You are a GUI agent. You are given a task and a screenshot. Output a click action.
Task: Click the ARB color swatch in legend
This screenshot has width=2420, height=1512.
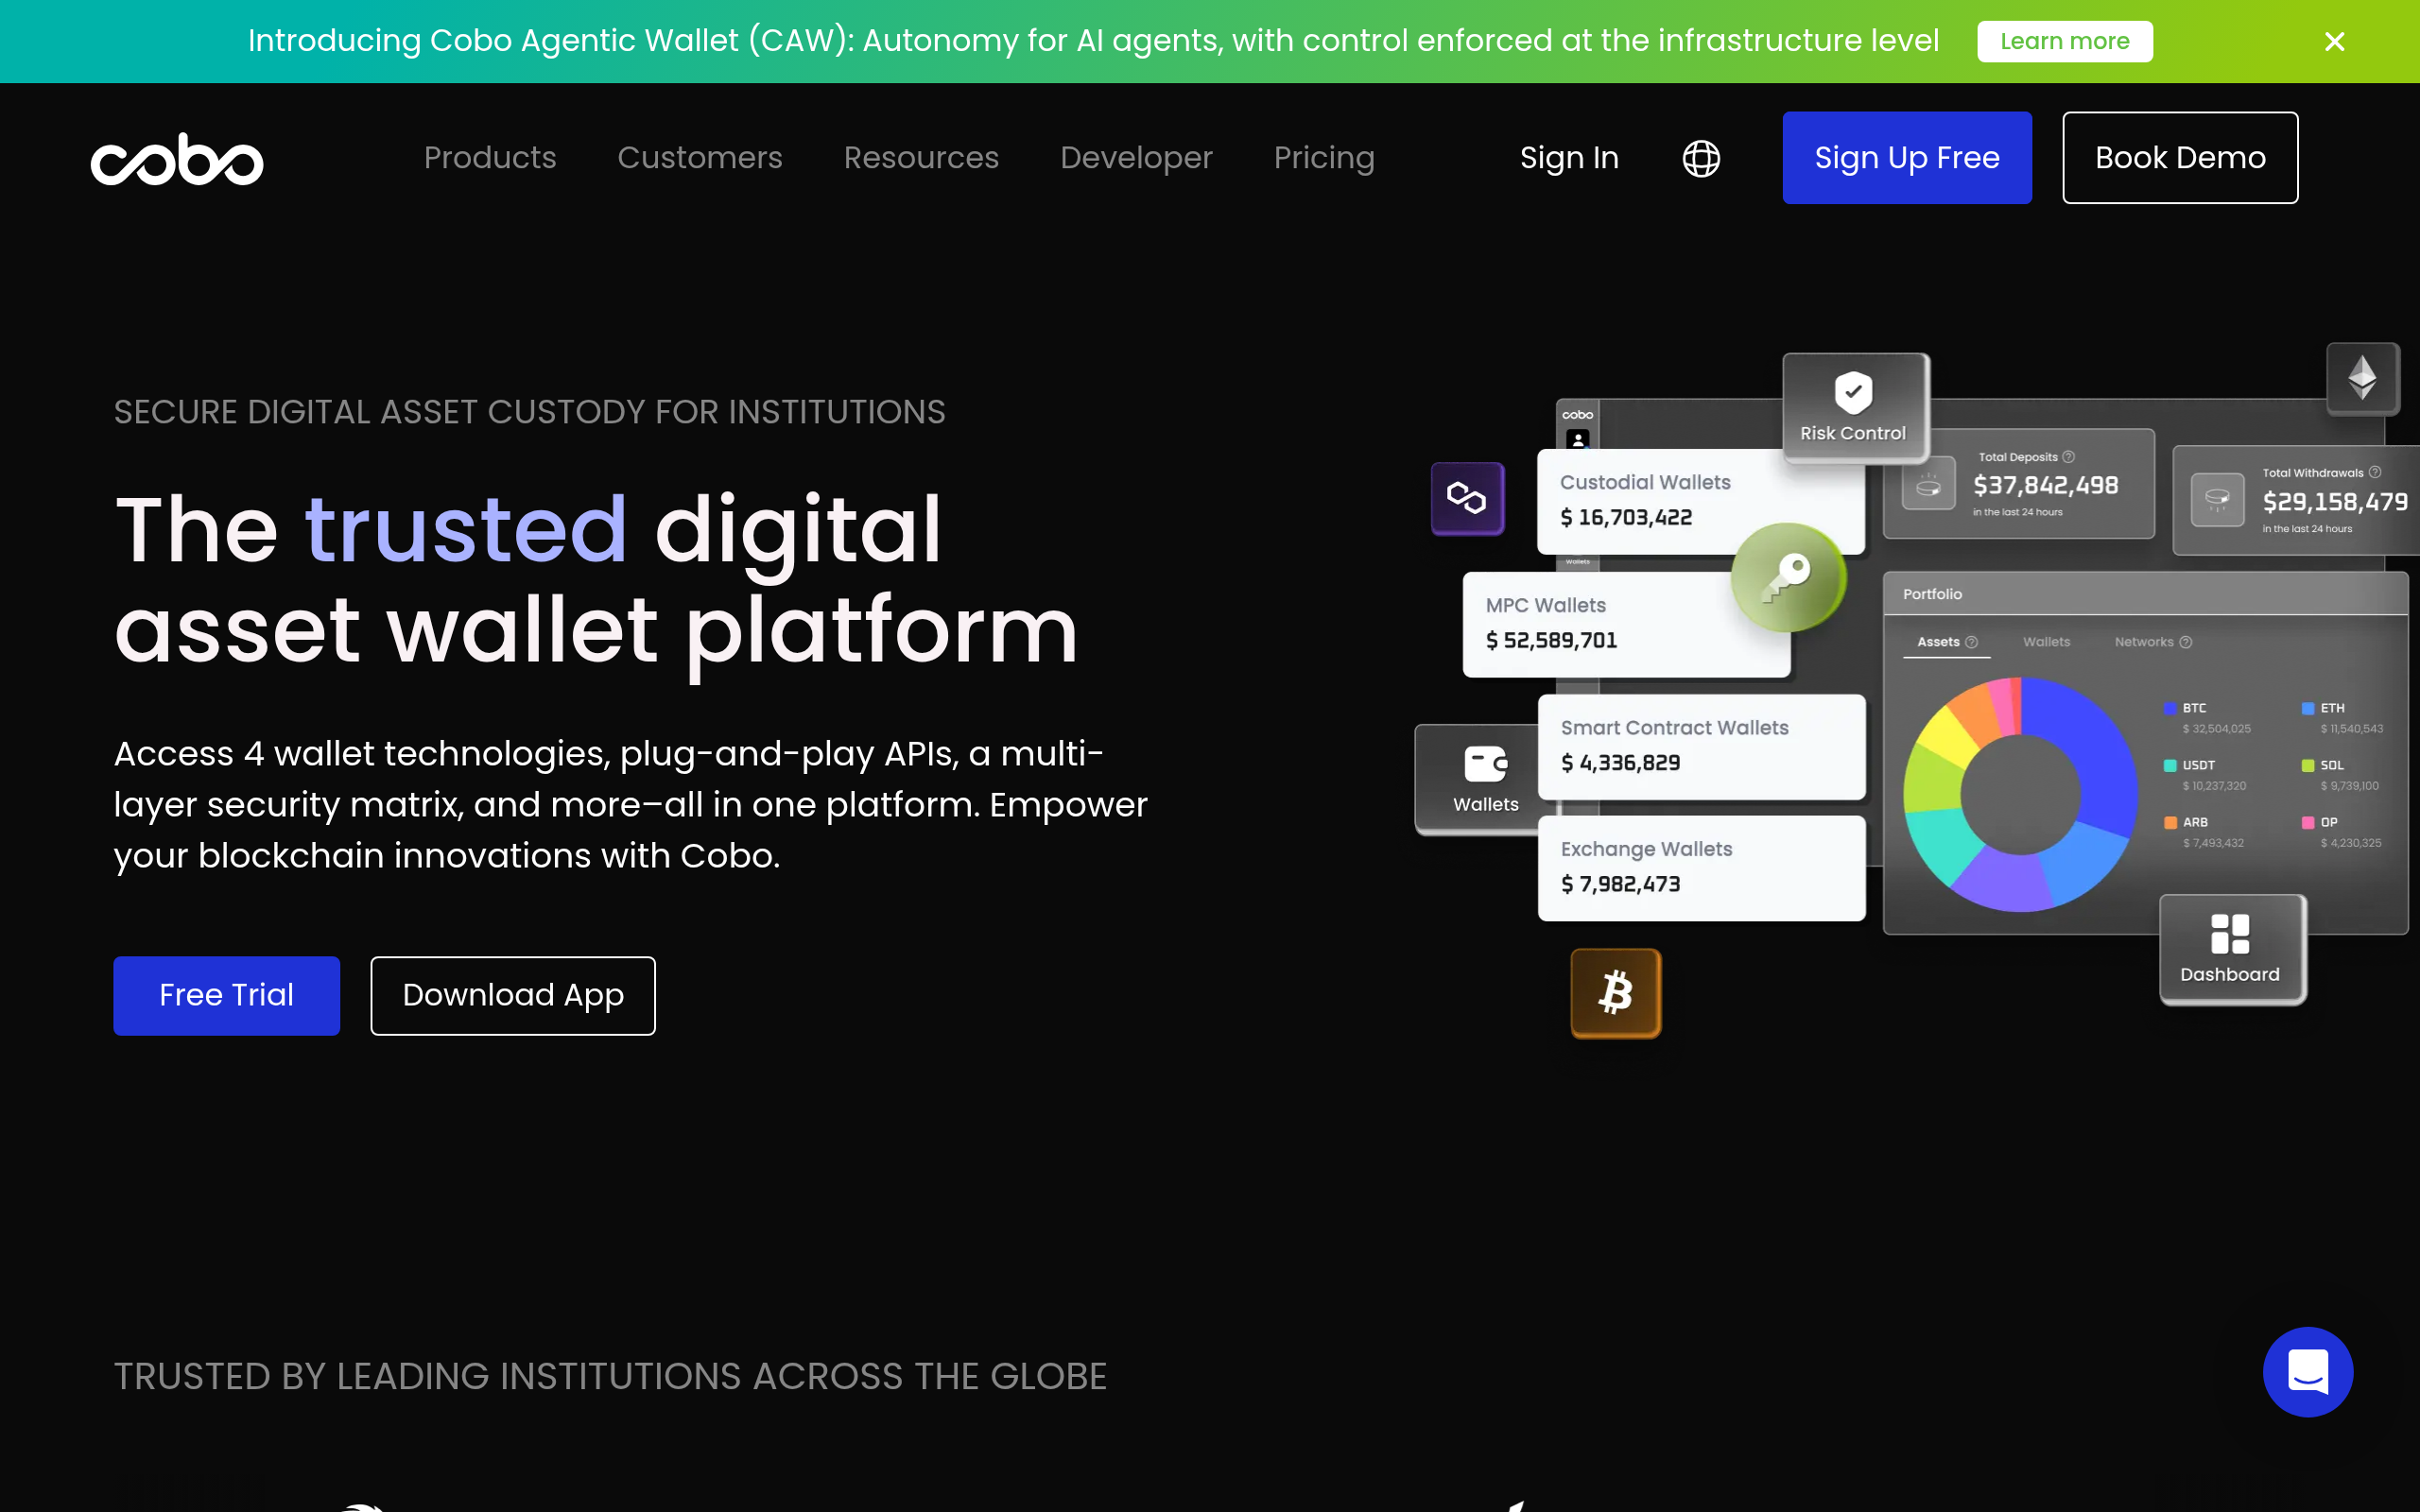2170,822
